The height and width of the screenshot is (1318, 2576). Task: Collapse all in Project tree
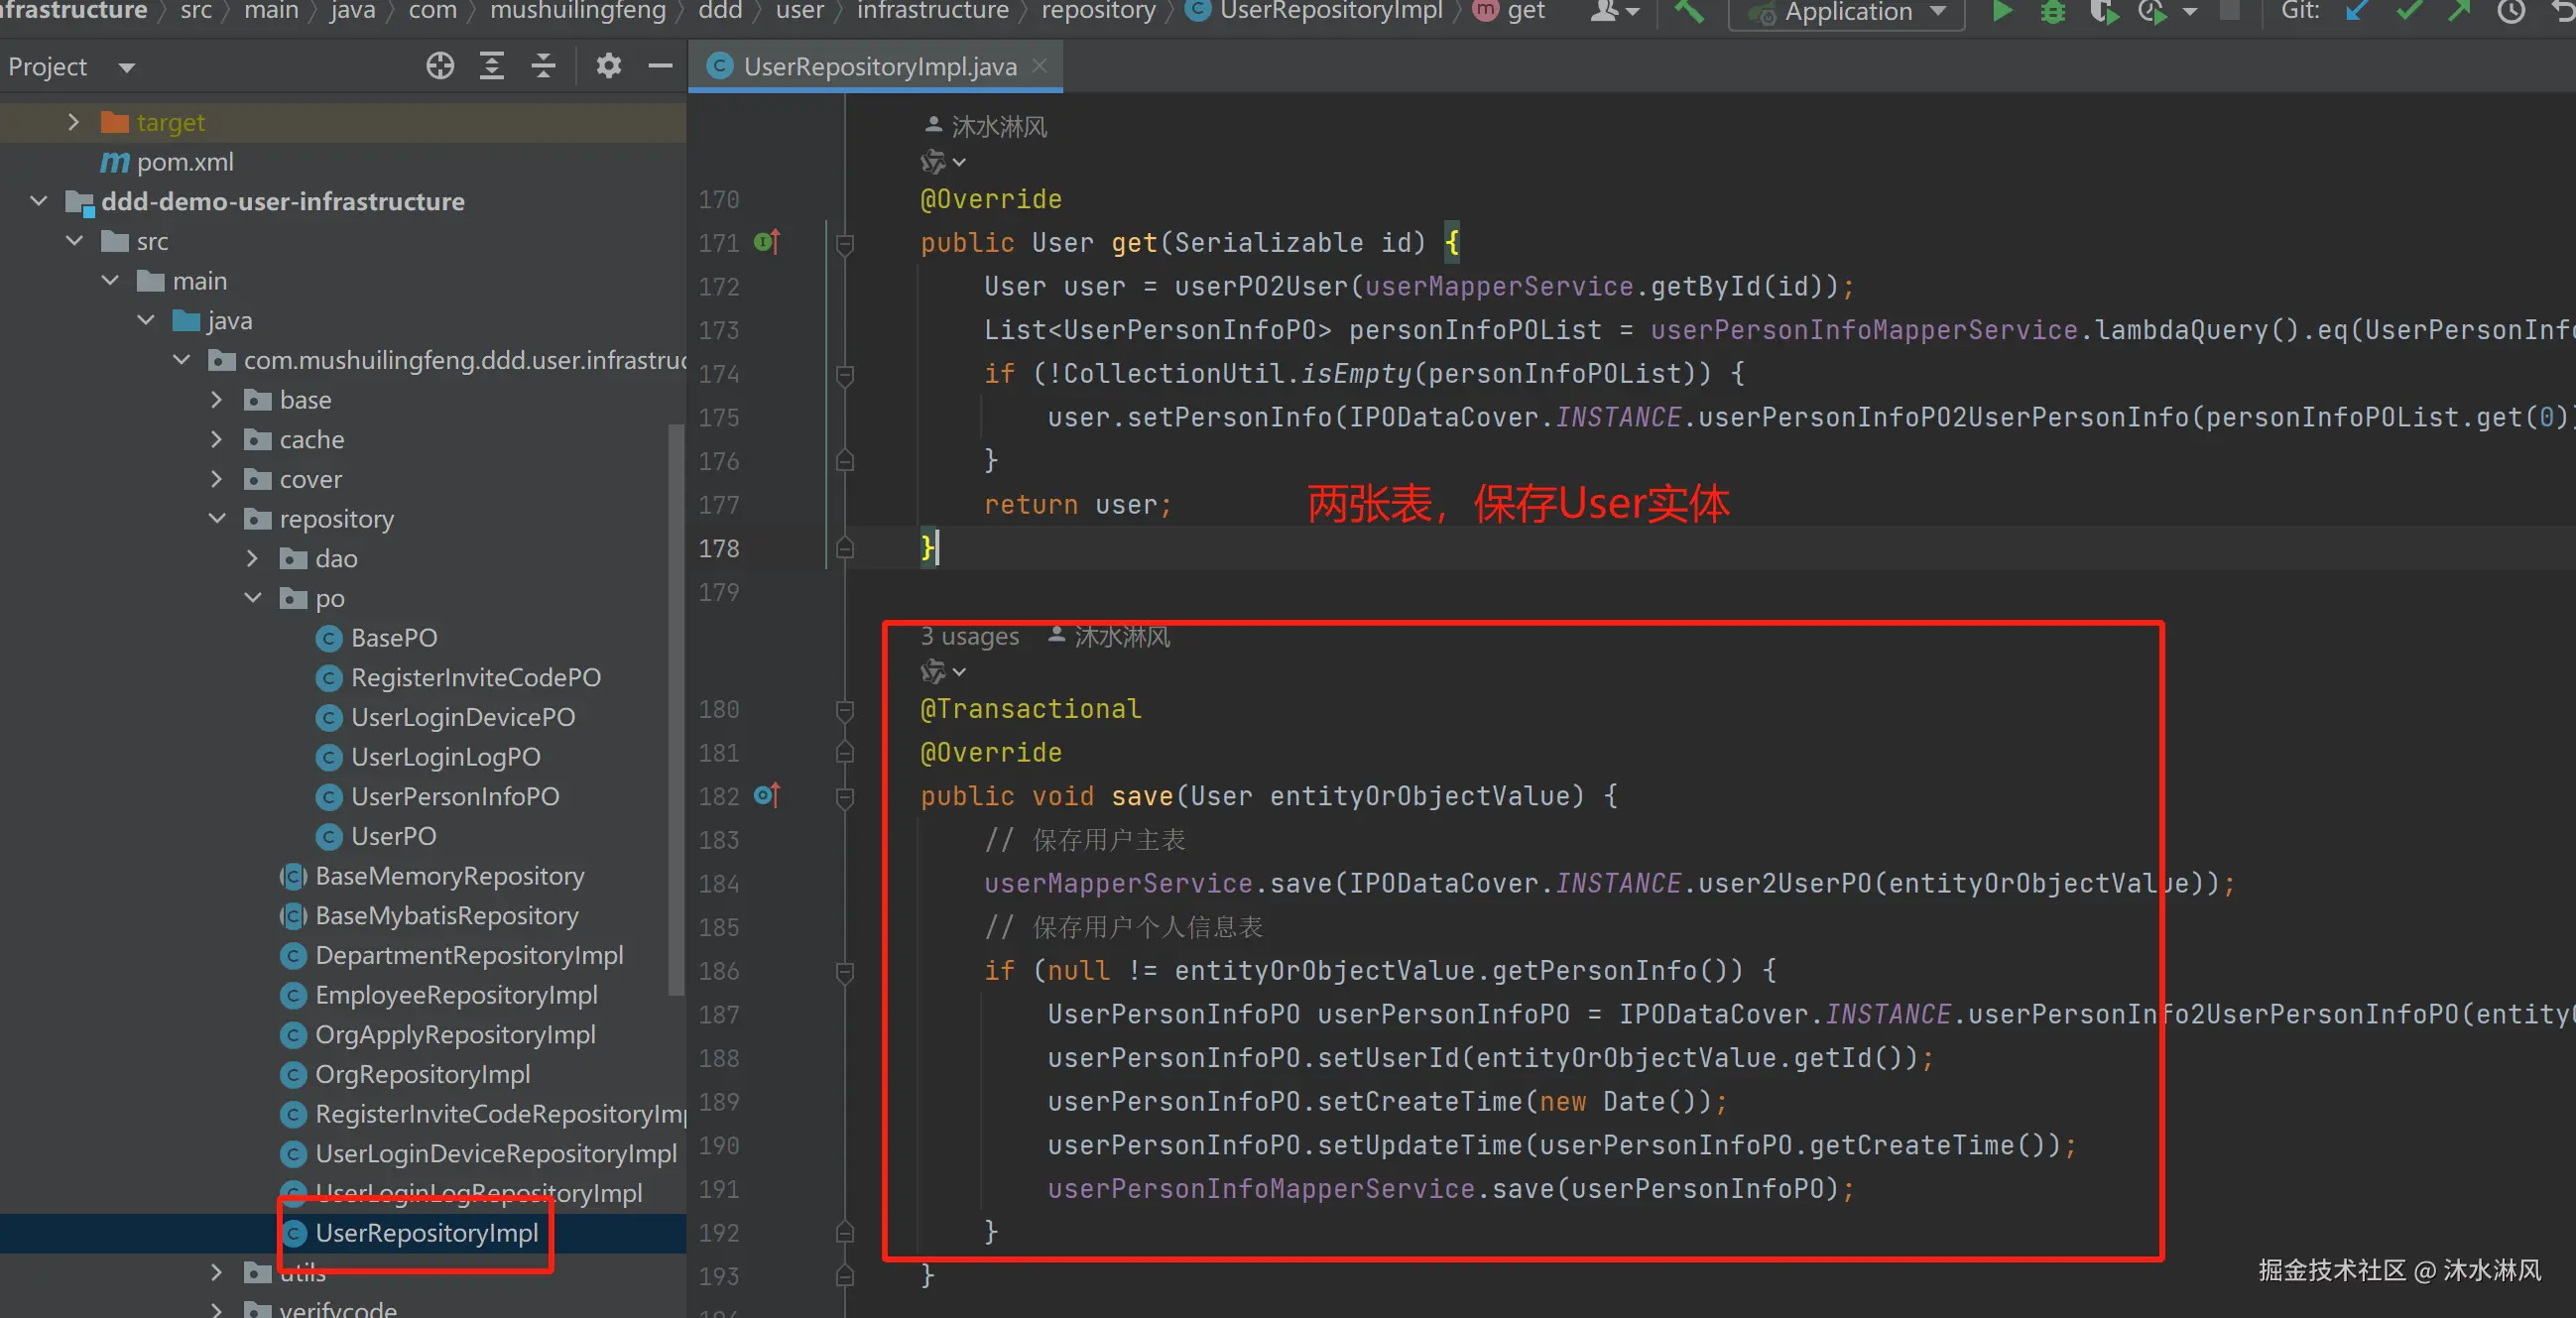(543, 67)
